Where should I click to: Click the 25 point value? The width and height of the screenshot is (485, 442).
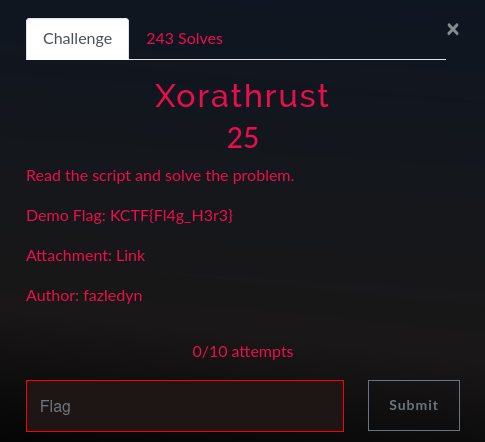[x=243, y=138]
